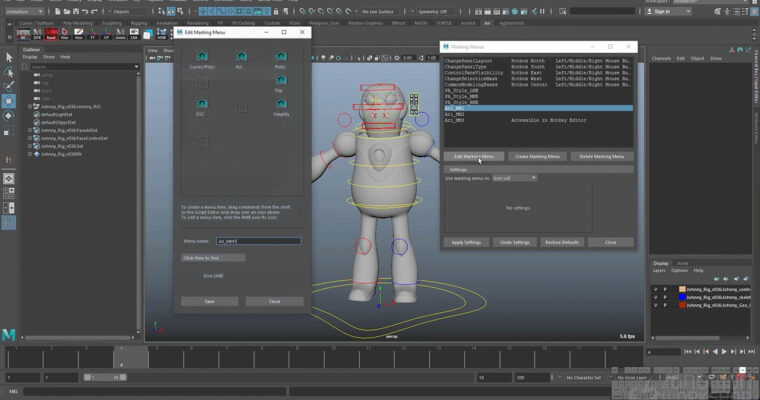This screenshot has width=760, height=400.
Task: Click the ALL marking menu icon
Action: [241, 56]
